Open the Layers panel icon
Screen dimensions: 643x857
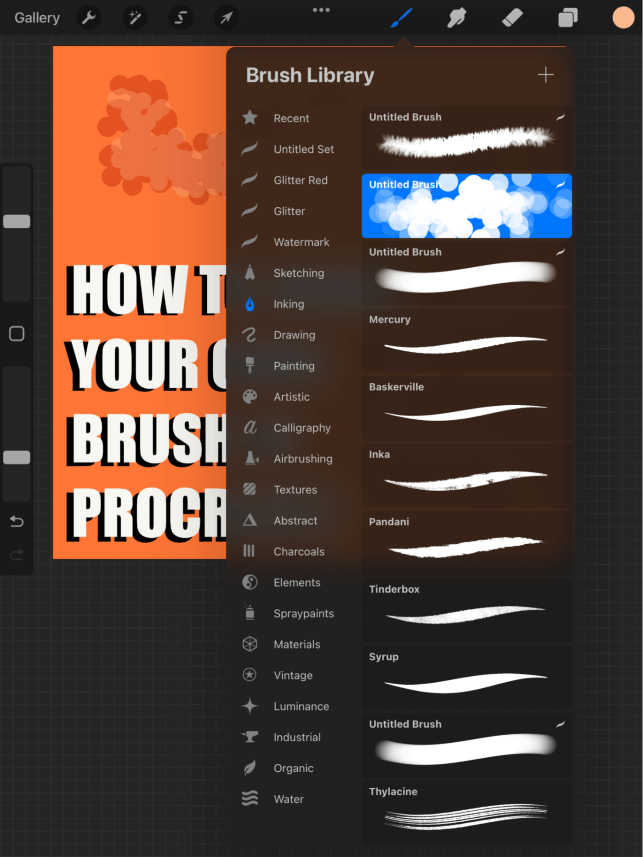coord(568,18)
